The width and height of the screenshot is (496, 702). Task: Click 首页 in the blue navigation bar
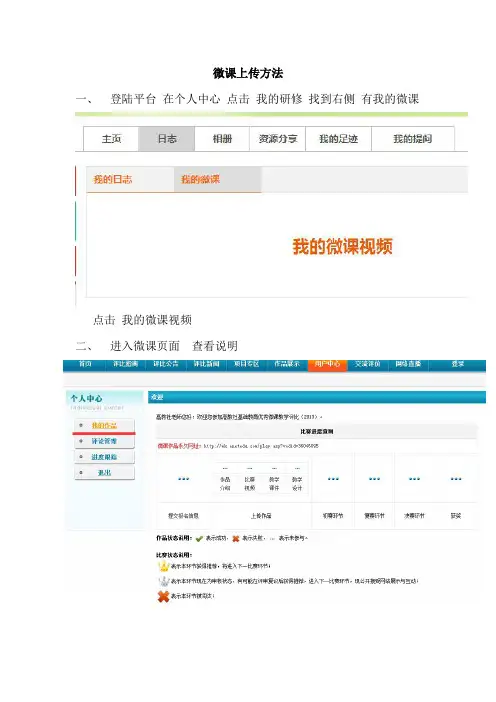click(x=85, y=364)
